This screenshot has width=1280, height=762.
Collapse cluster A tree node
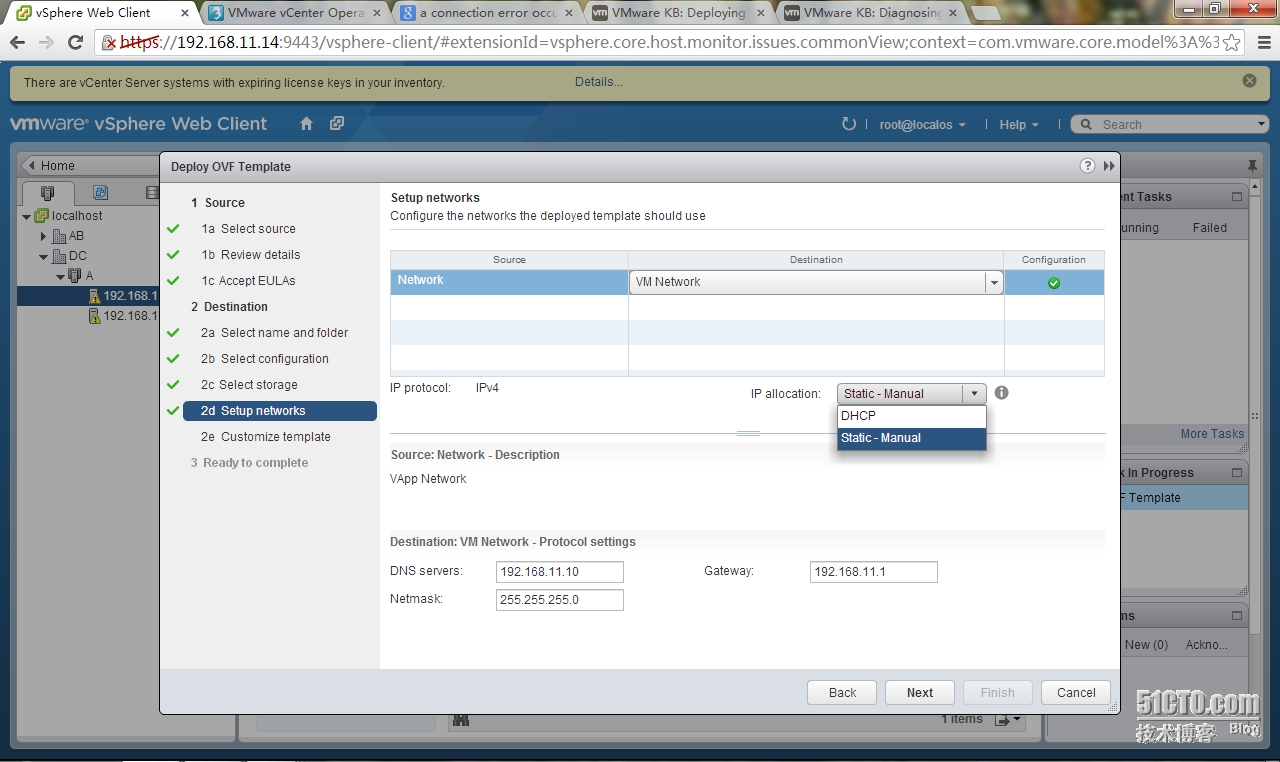pyautogui.click(x=60, y=276)
